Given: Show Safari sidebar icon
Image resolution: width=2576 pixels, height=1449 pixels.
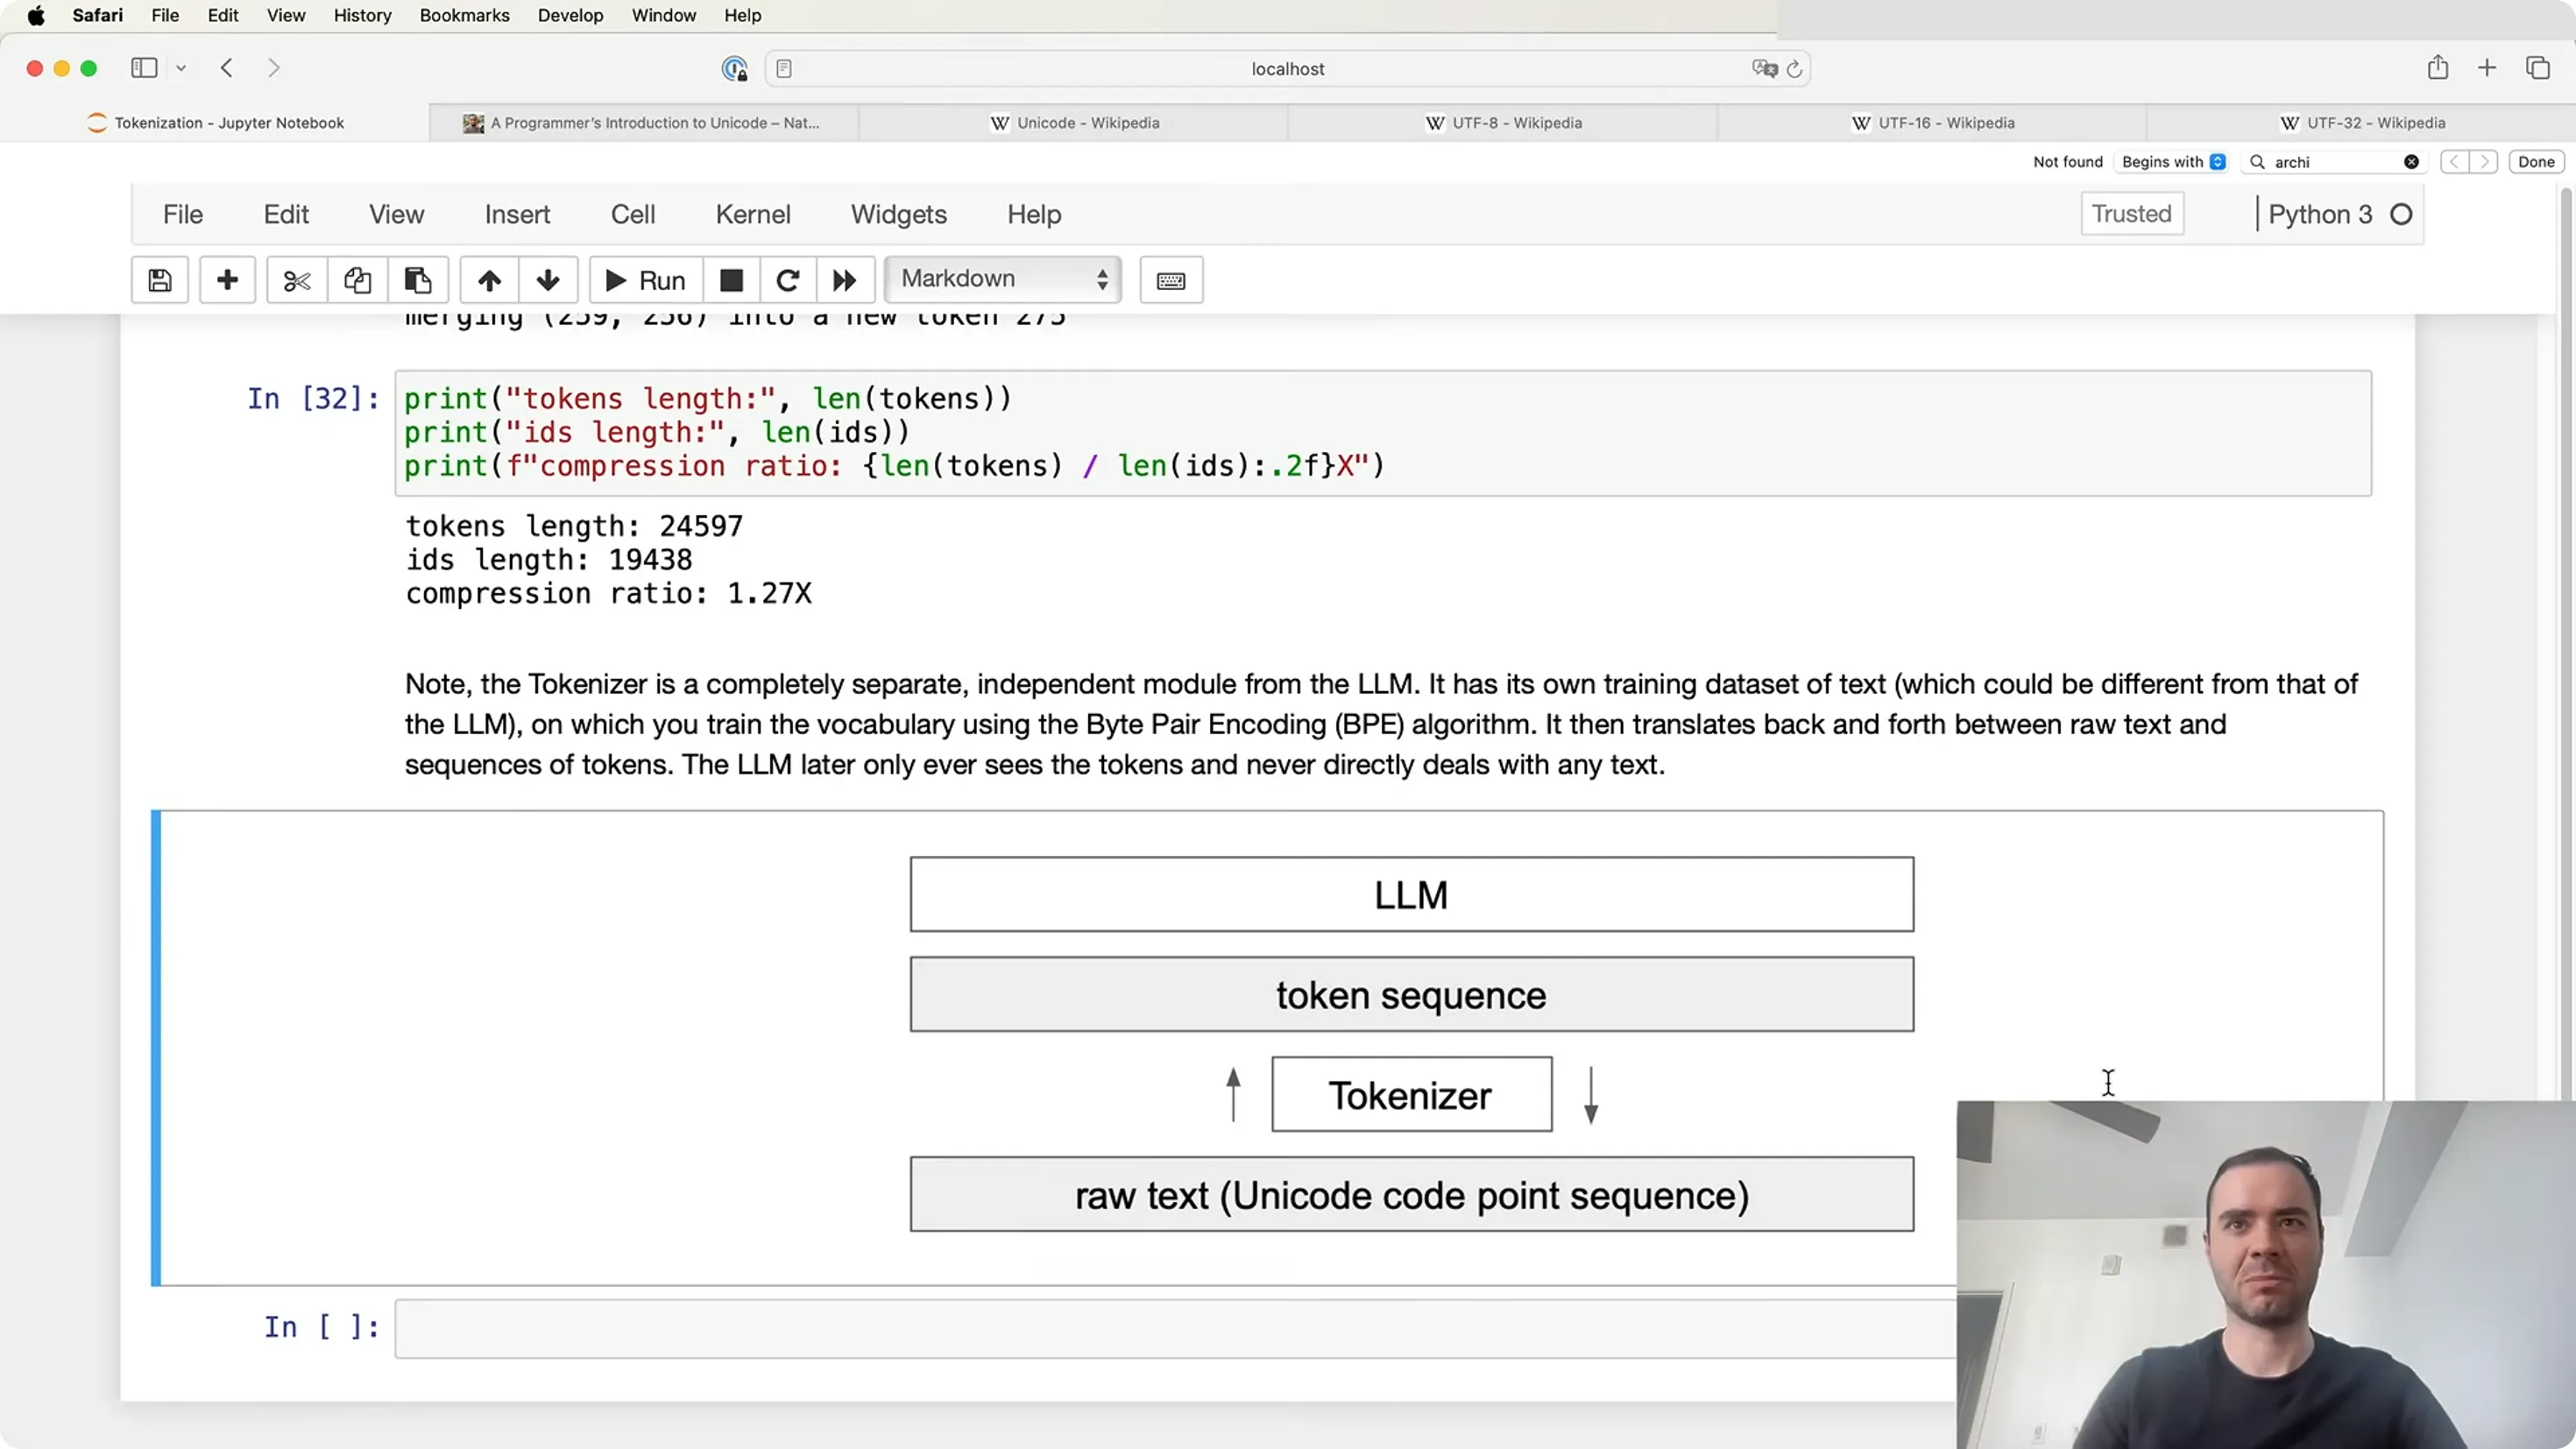Looking at the screenshot, I should coord(144,68).
